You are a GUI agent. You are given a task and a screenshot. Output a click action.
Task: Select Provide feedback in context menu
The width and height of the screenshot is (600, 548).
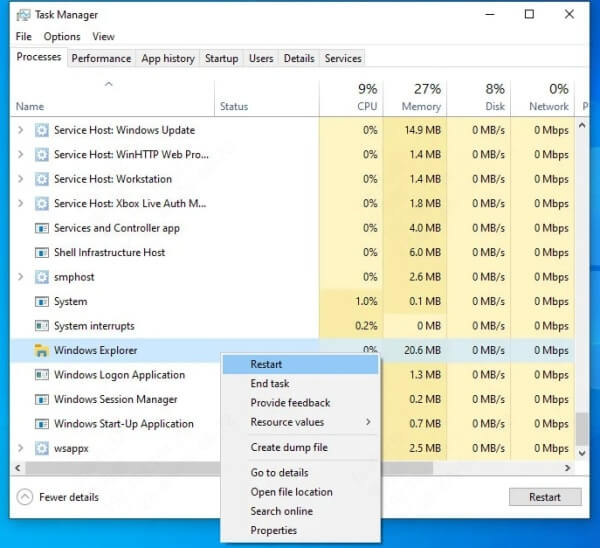pyautogui.click(x=301, y=403)
